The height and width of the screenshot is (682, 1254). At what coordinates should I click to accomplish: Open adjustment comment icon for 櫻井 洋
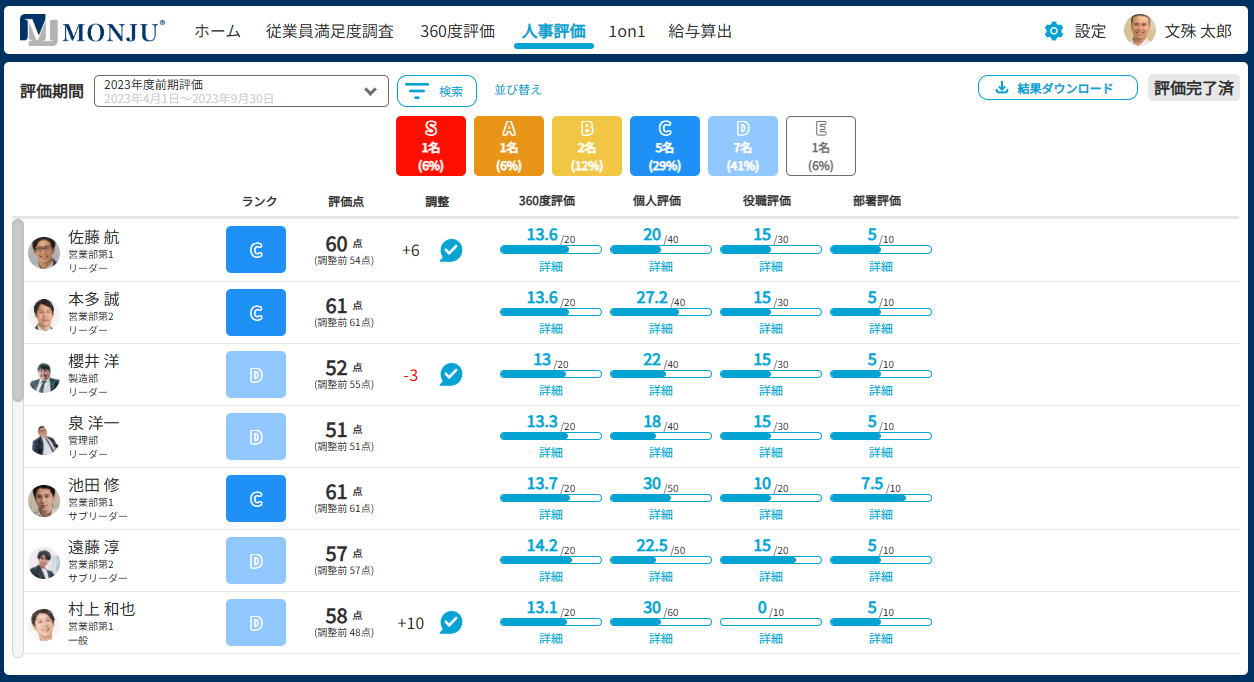click(x=451, y=374)
